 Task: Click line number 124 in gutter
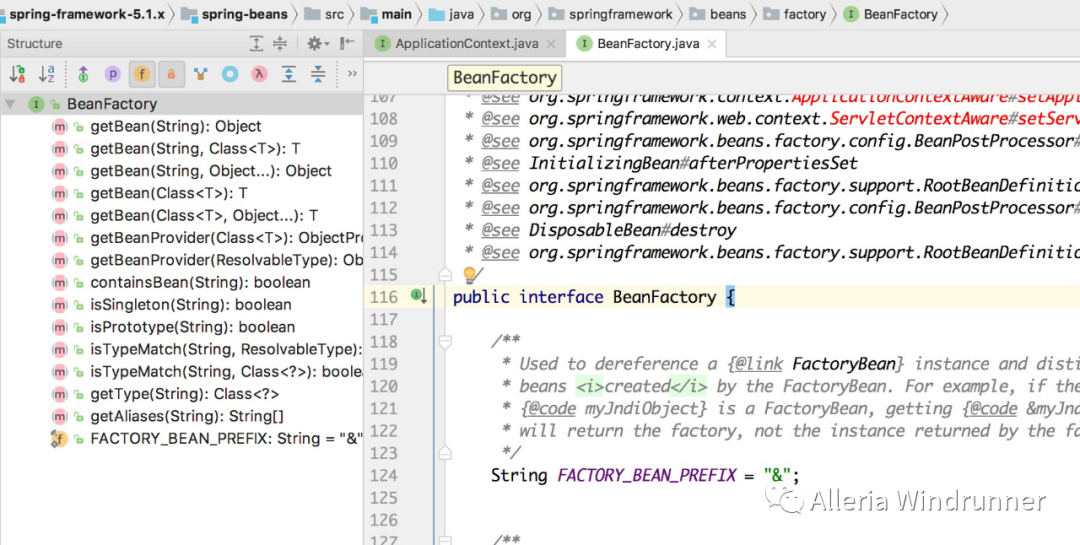coord(384,475)
